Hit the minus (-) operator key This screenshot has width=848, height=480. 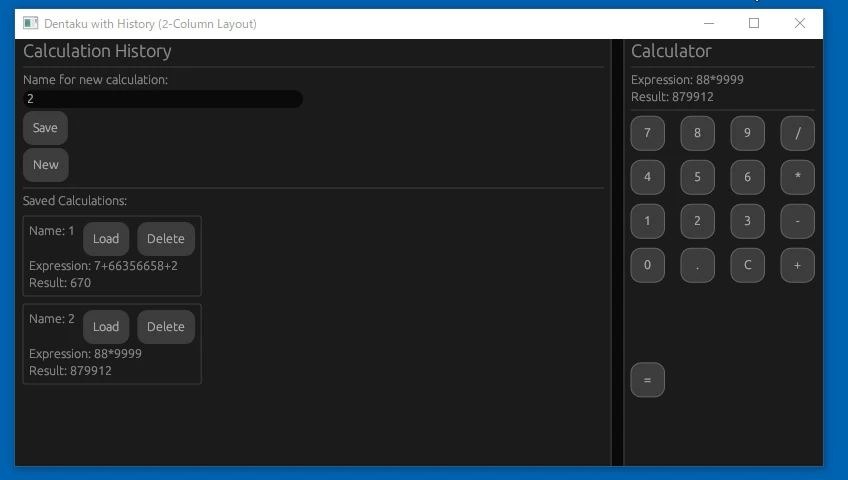[x=797, y=221]
